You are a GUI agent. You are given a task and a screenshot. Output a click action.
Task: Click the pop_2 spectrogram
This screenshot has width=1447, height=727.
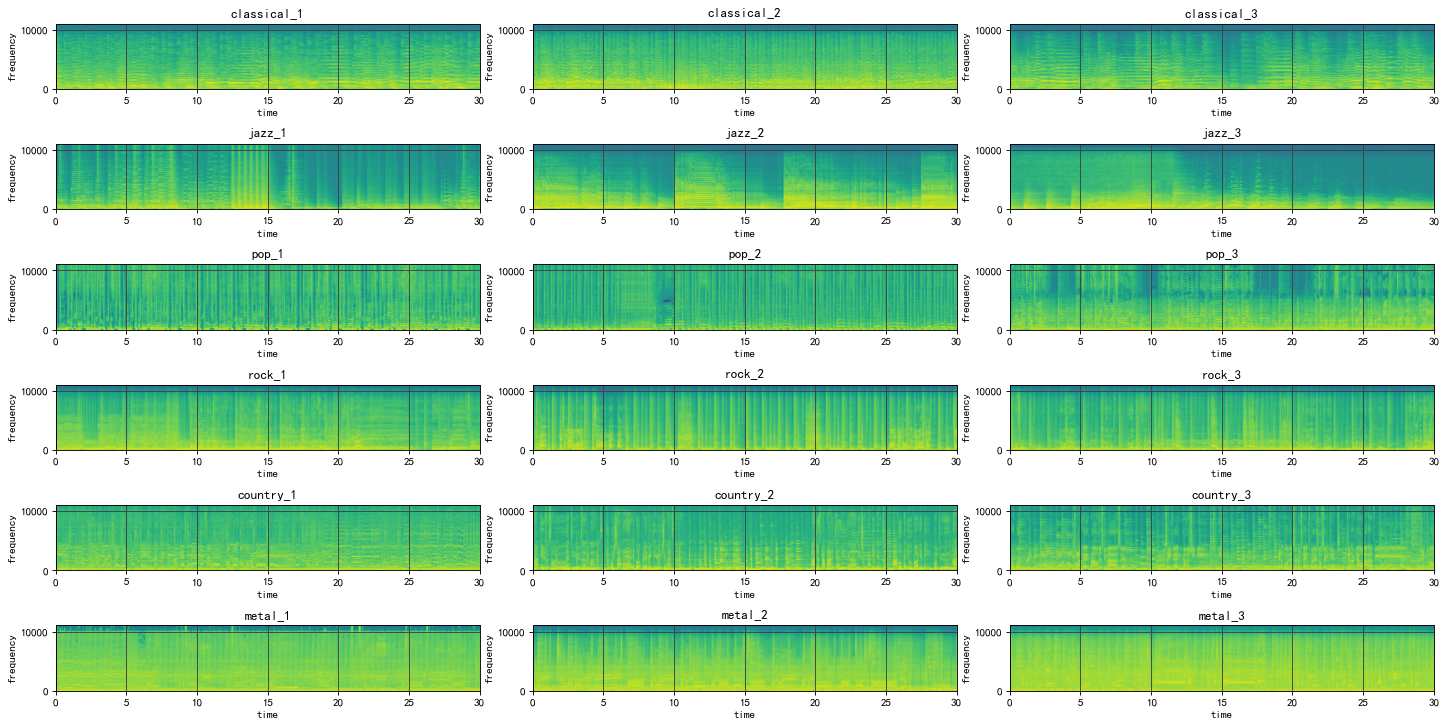tap(744, 298)
